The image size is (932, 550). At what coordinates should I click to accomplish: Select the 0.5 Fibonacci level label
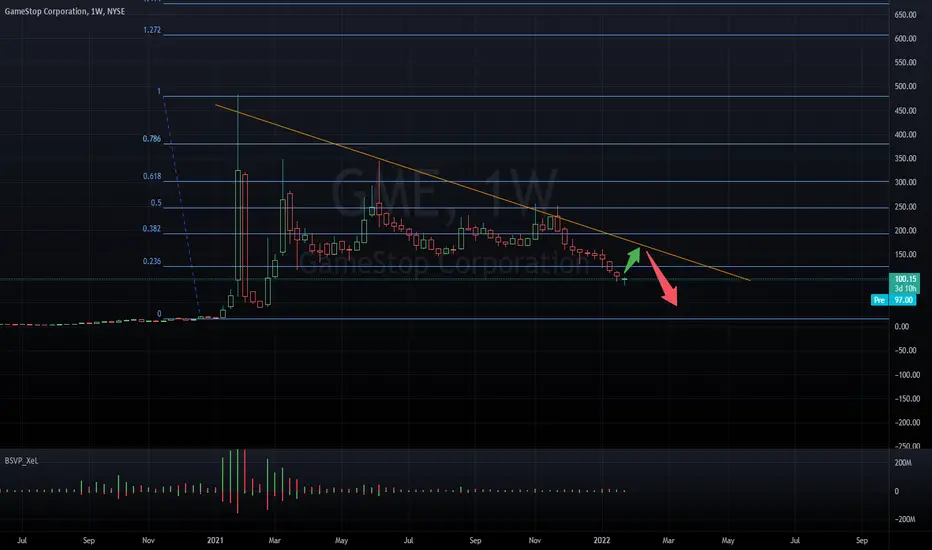156,203
